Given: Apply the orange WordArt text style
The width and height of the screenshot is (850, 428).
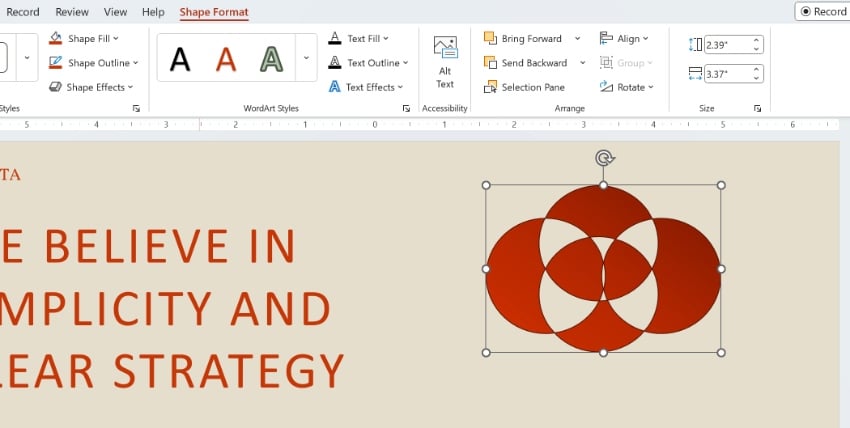Looking at the screenshot, I should coord(227,60).
